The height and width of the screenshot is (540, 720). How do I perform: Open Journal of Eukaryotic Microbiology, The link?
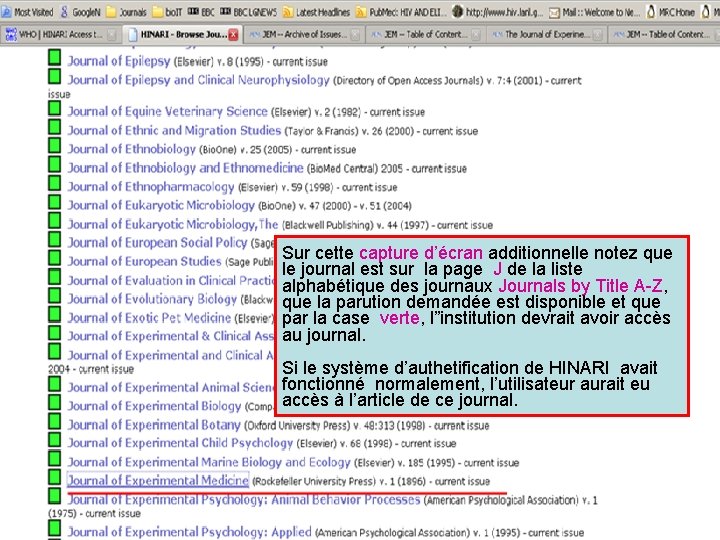pos(173,224)
